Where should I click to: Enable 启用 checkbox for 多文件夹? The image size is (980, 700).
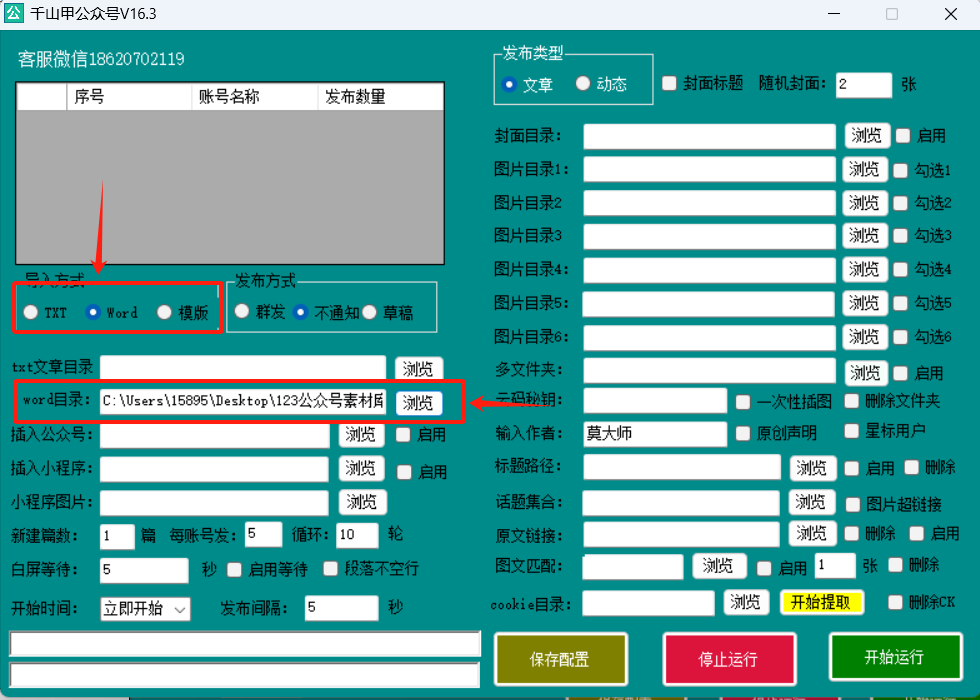(x=901, y=373)
